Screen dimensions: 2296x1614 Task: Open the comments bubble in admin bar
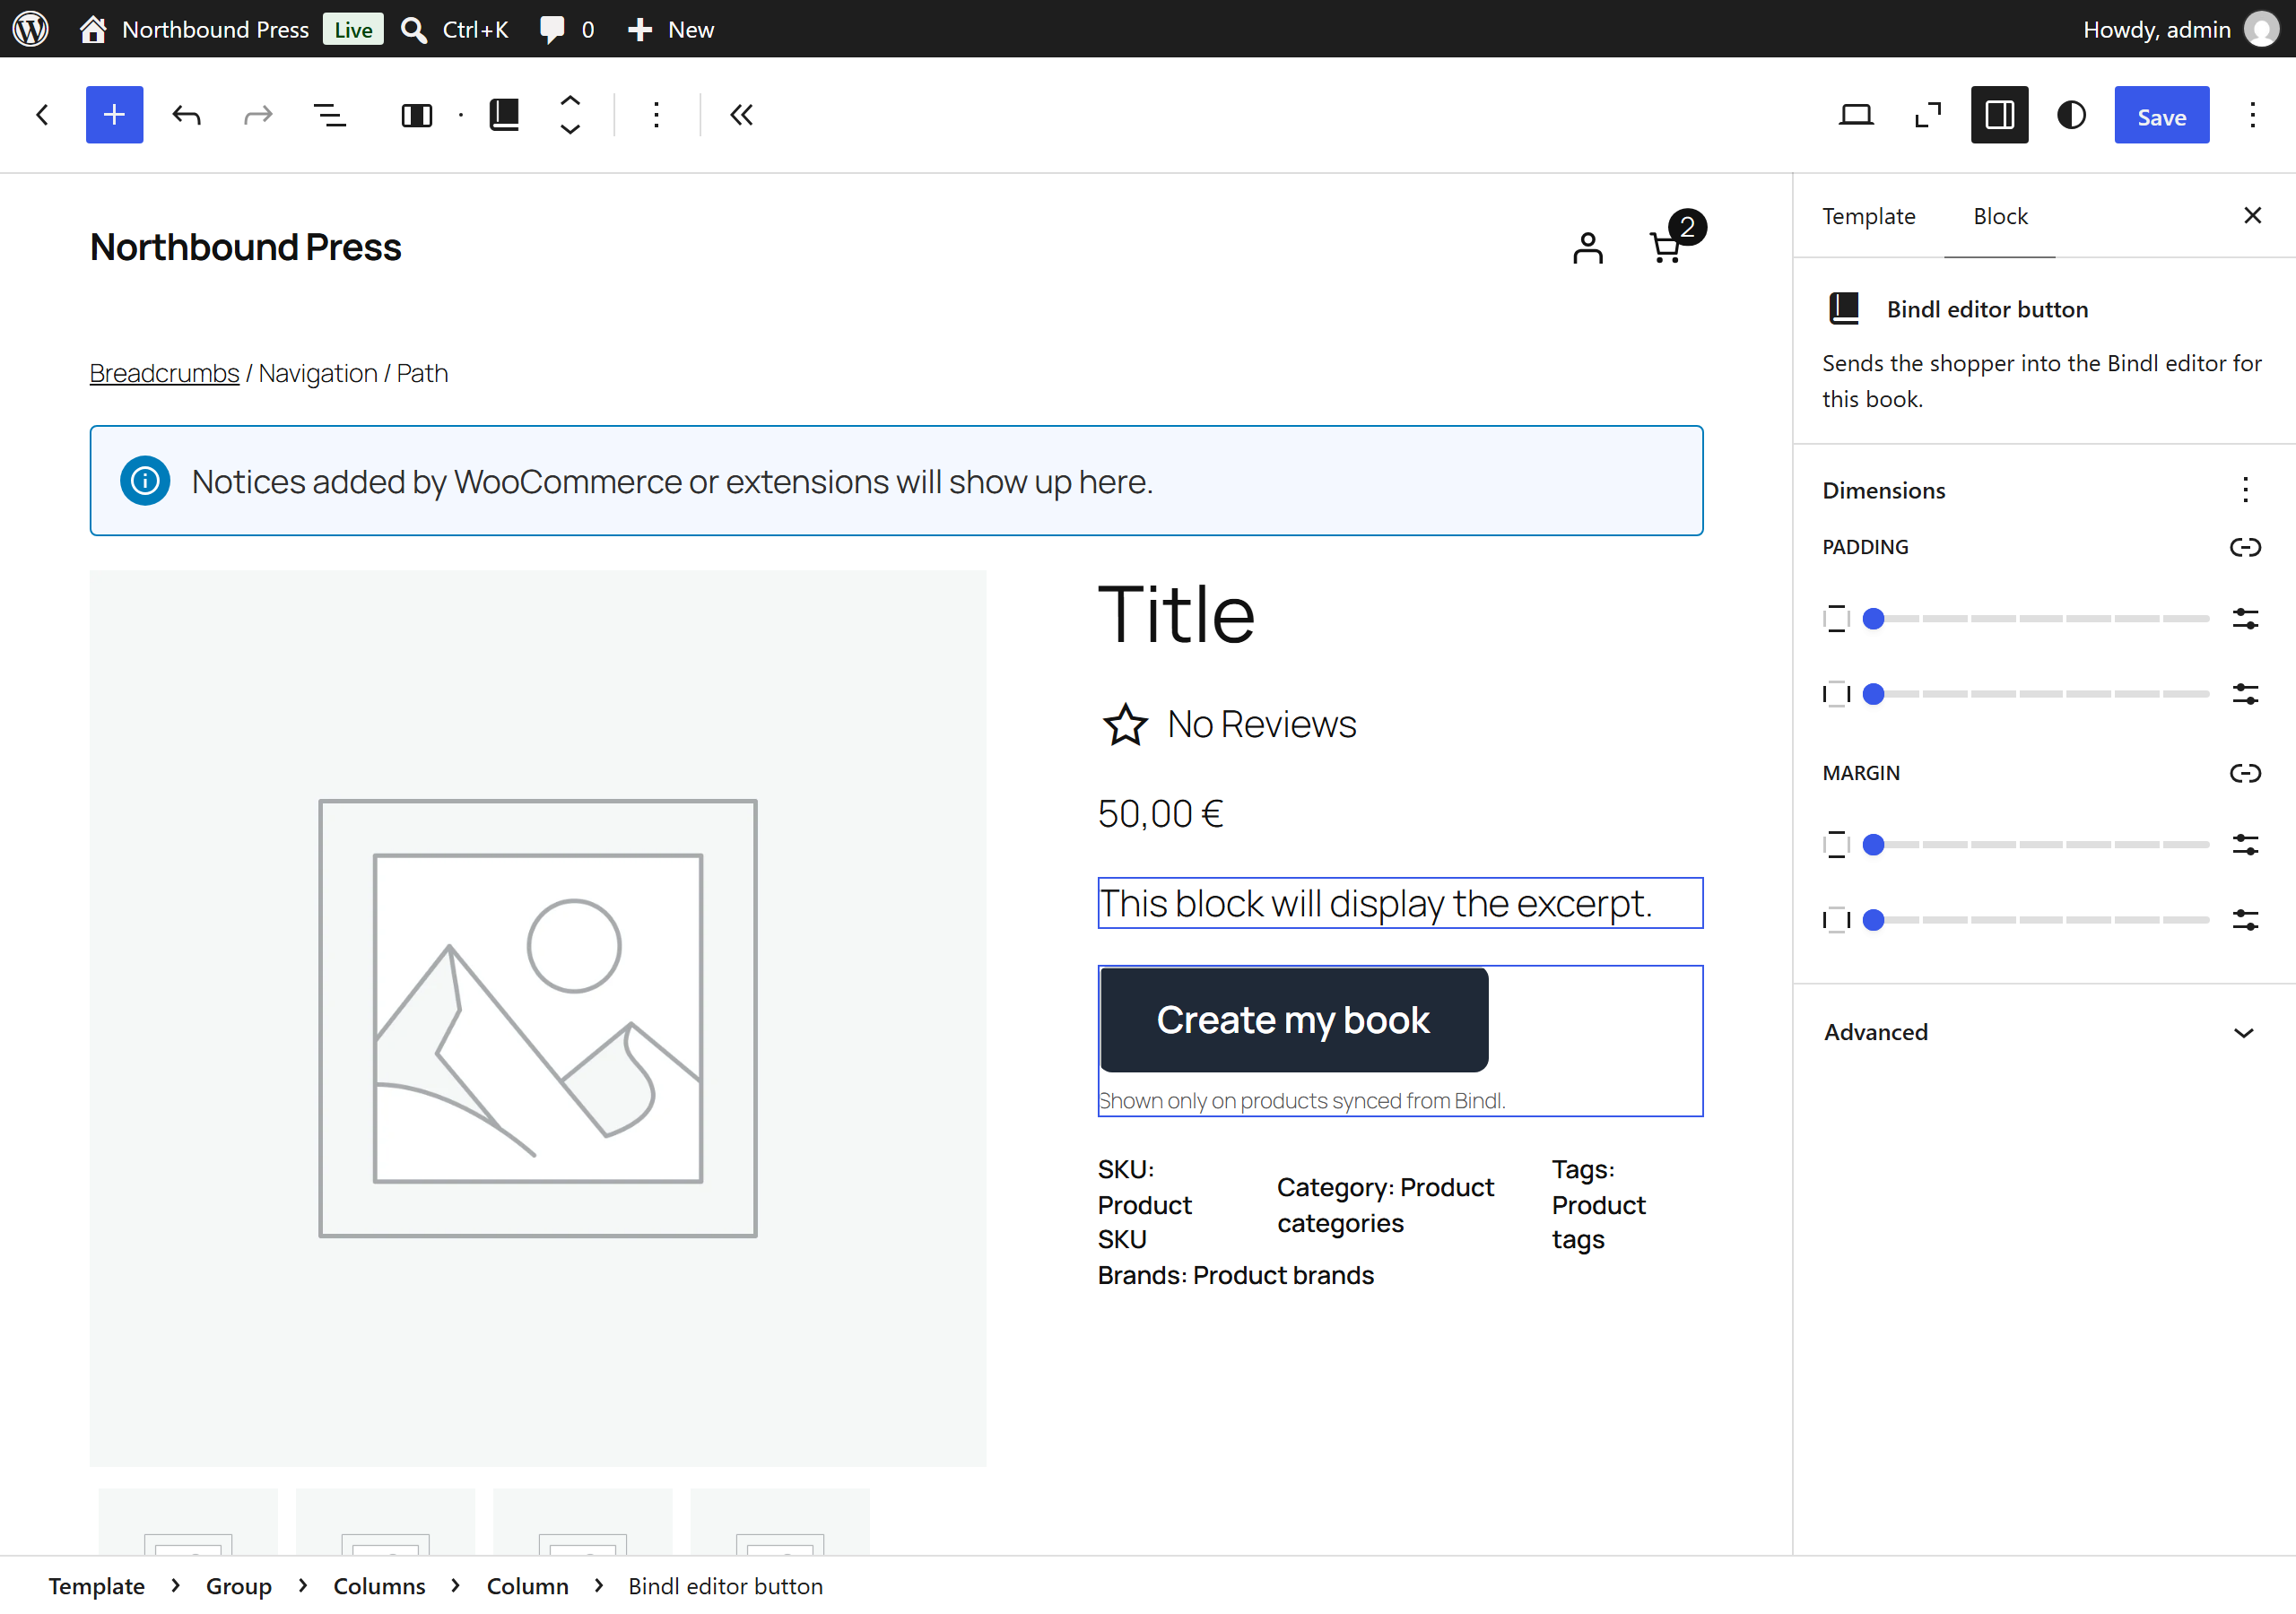(x=566, y=29)
